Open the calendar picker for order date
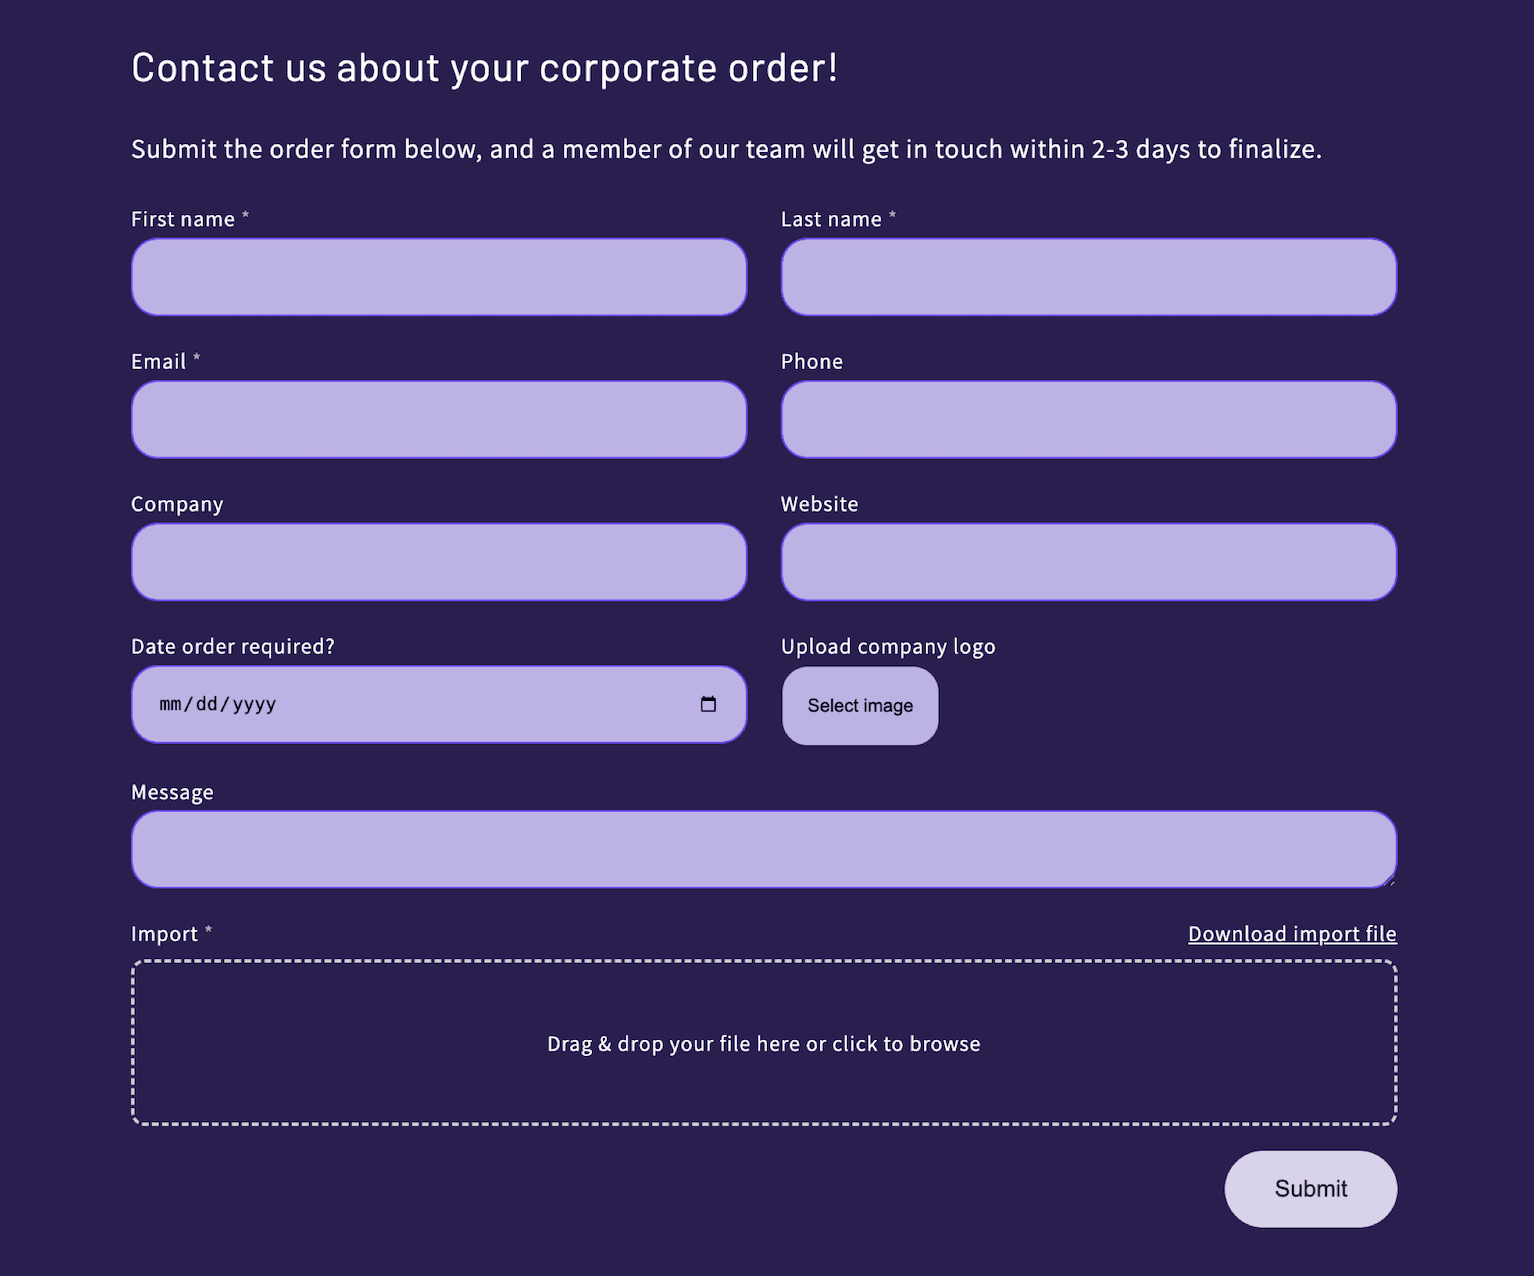The height and width of the screenshot is (1276, 1534). coord(708,704)
